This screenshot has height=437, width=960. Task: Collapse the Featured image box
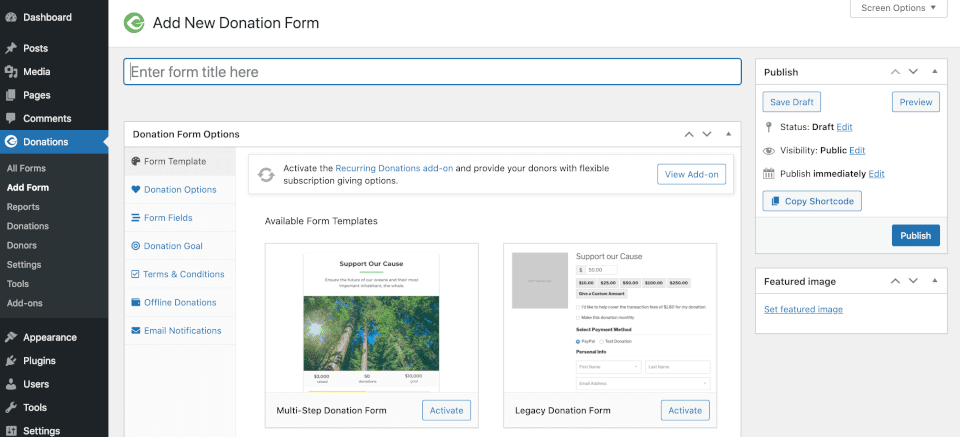coord(934,281)
